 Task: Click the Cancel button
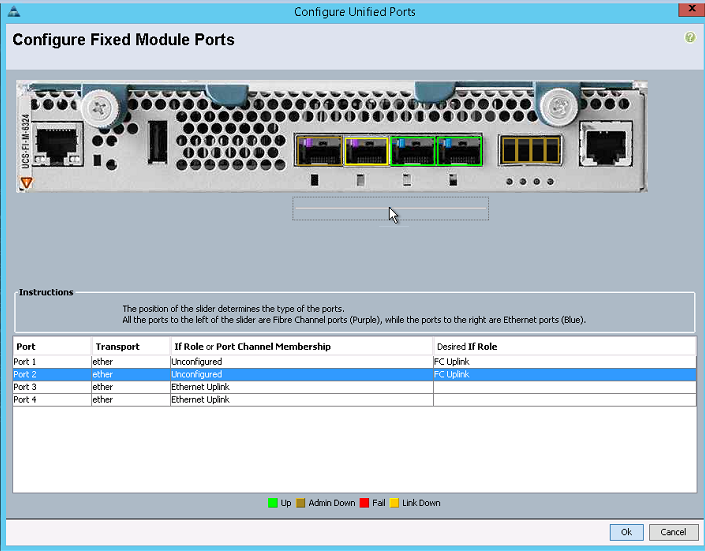click(673, 532)
